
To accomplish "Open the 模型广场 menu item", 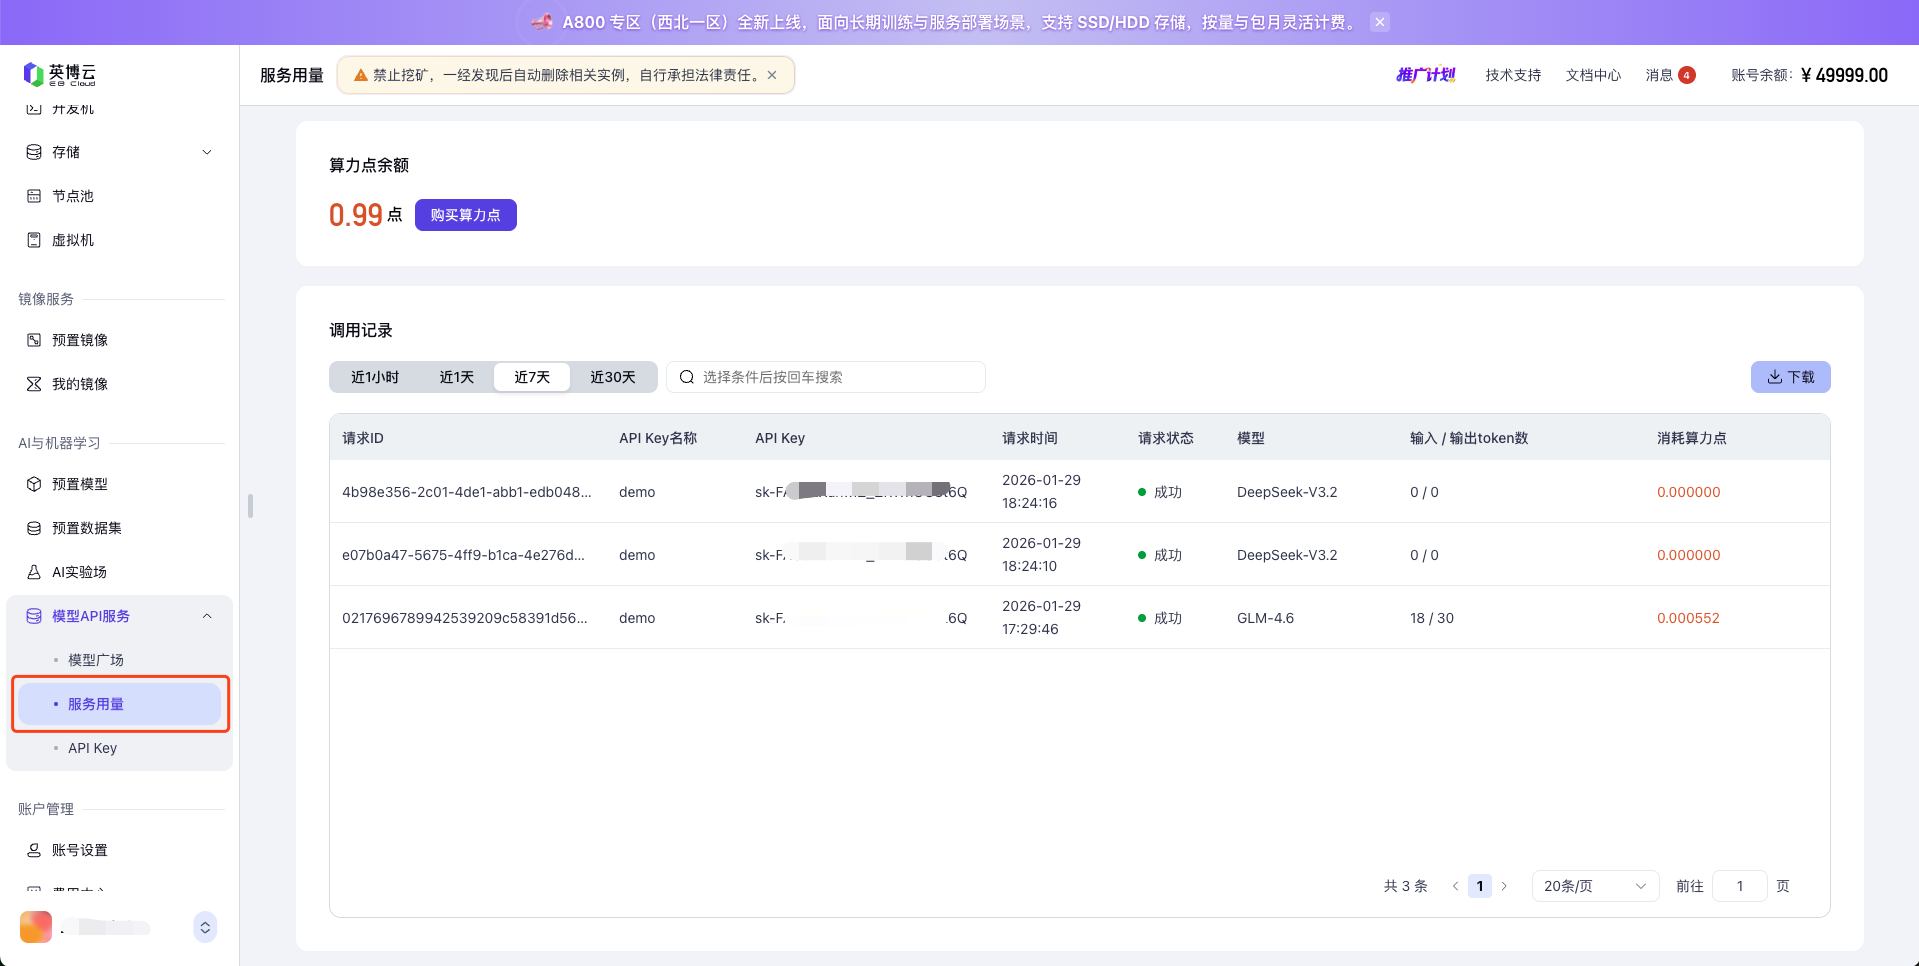I will click(x=96, y=660).
